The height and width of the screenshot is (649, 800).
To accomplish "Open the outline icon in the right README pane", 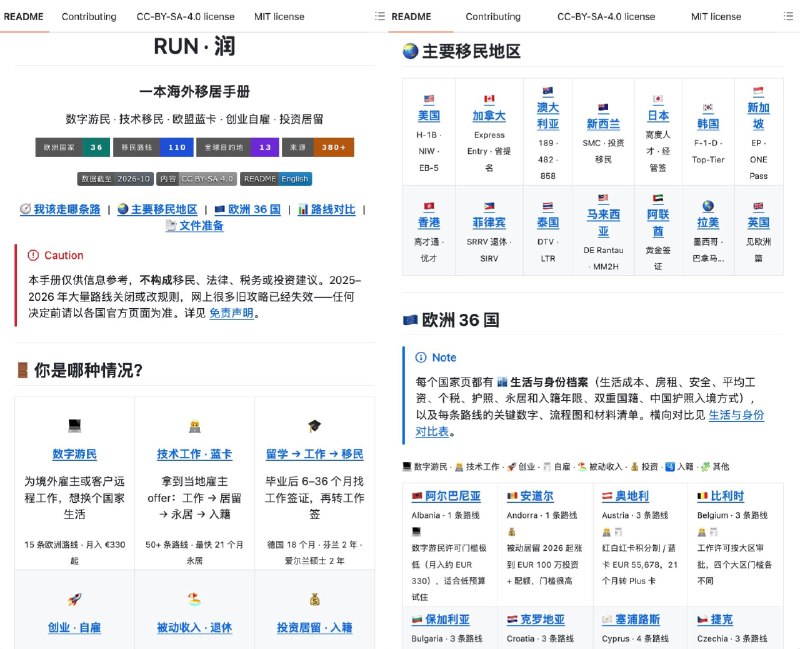I will pyautogui.click(x=788, y=16).
